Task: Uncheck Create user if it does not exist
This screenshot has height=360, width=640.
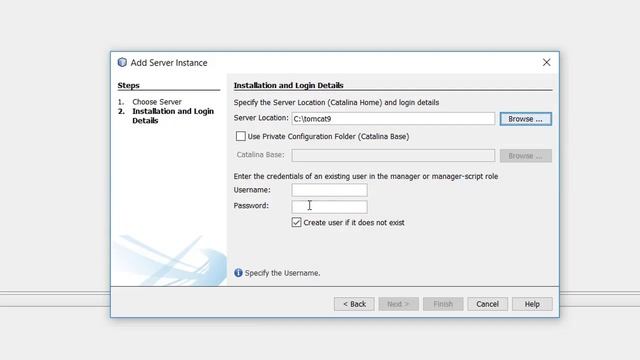Action: pyautogui.click(x=296, y=222)
